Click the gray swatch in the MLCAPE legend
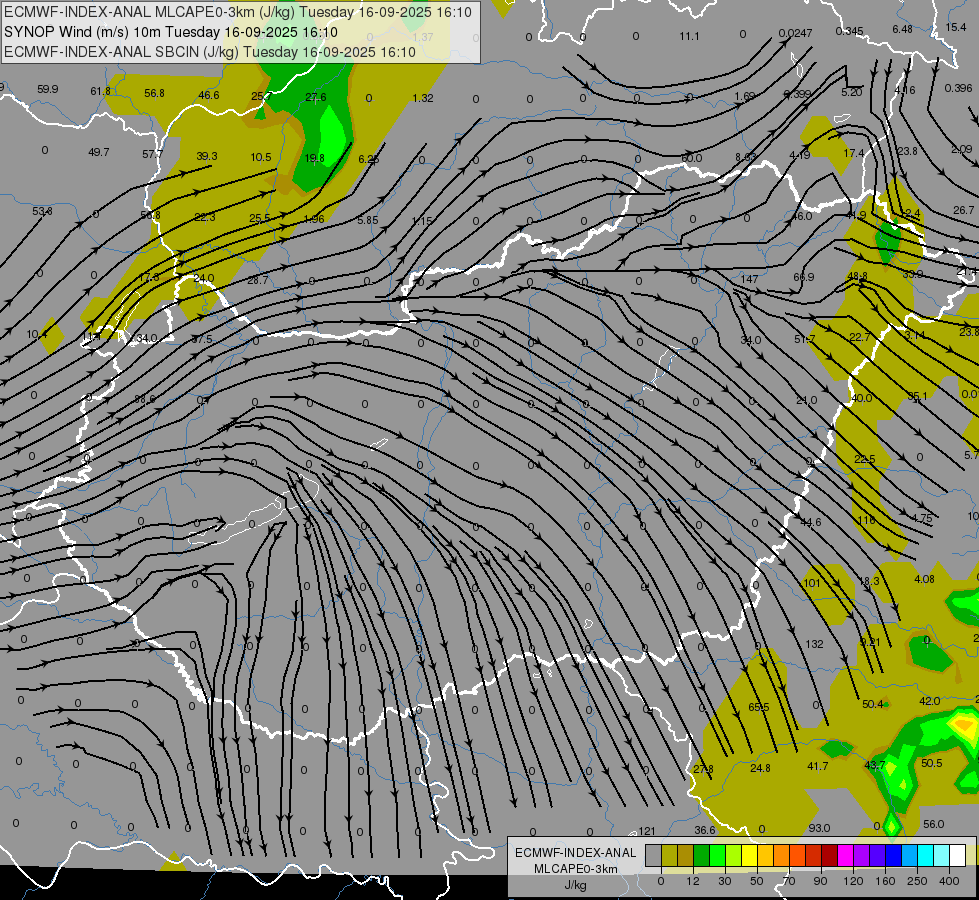This screenshot has height=900, width=979. [654, 855]
